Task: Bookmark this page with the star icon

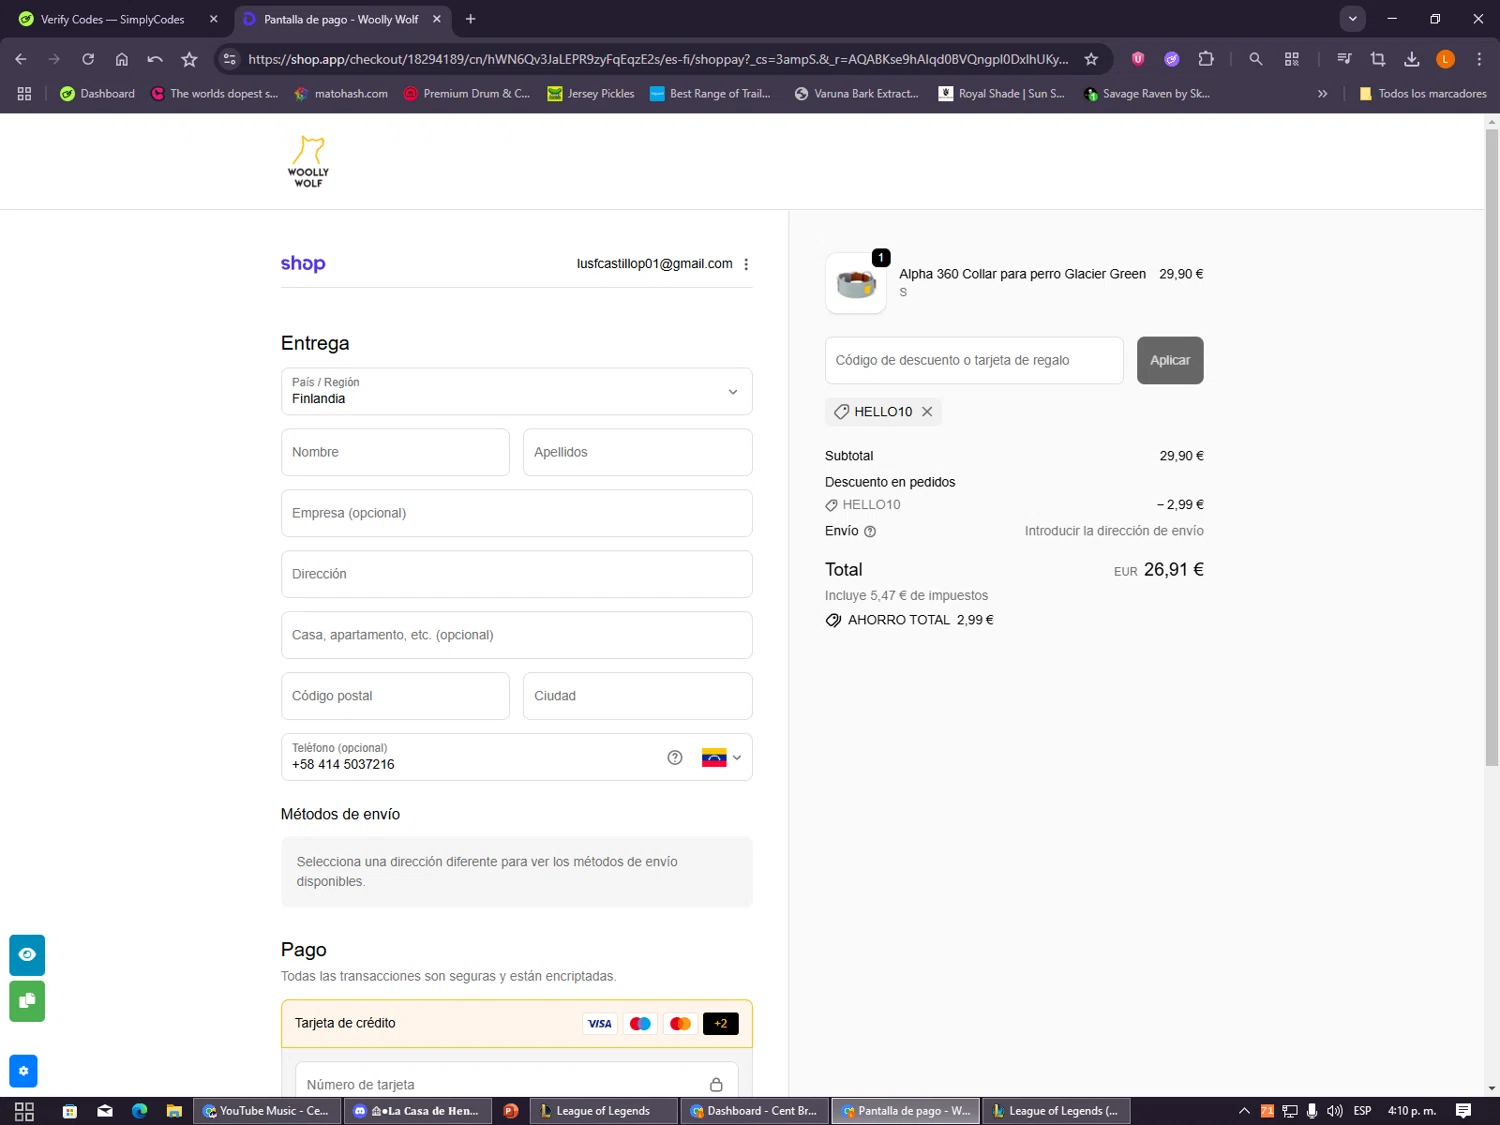Action: pyautogui.click(x=1091, y=59)
